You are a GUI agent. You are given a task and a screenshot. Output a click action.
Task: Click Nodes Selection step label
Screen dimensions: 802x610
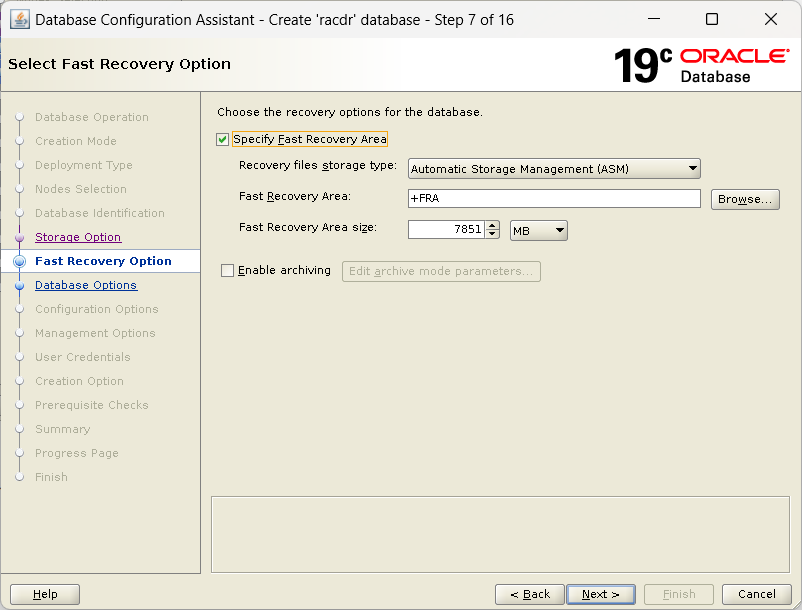click(81, 189)
